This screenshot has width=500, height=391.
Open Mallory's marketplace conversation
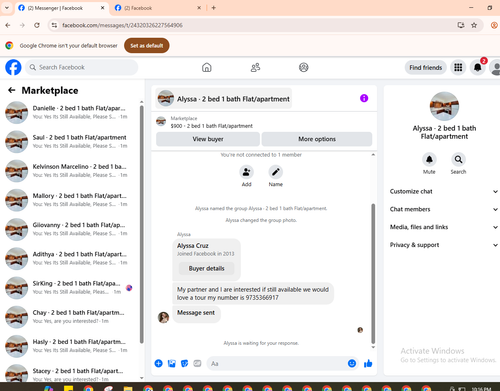point(70,200)
